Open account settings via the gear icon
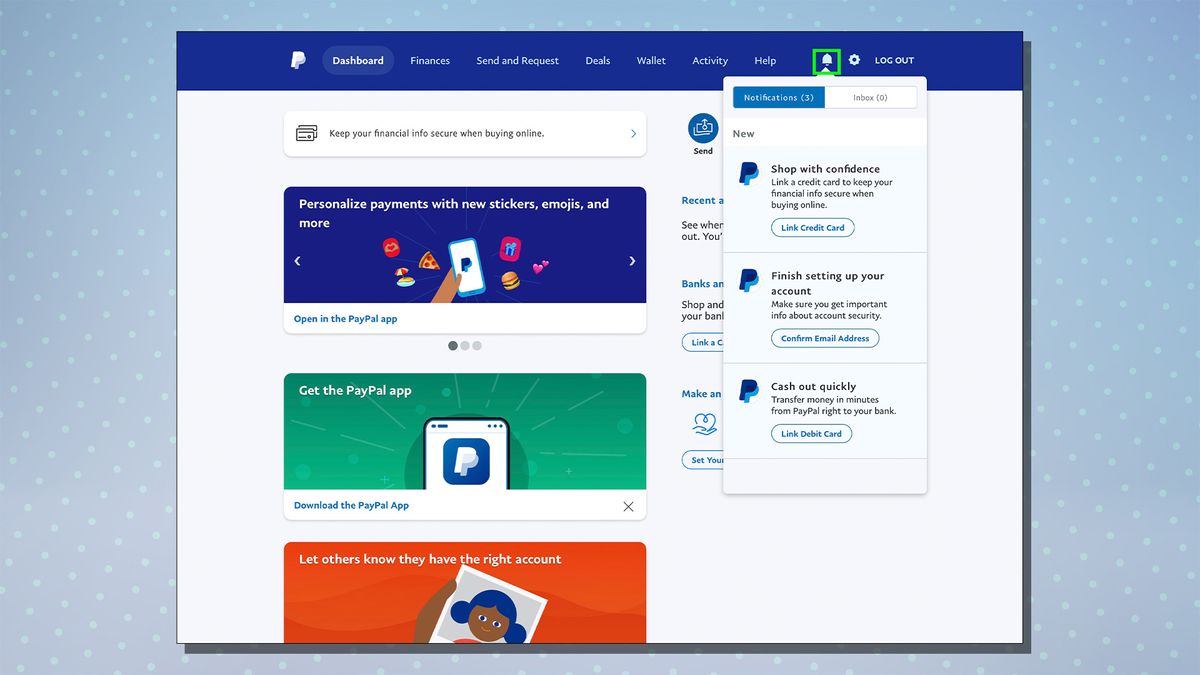Viewport: 1200px width, 675px height. coord(854,60)
